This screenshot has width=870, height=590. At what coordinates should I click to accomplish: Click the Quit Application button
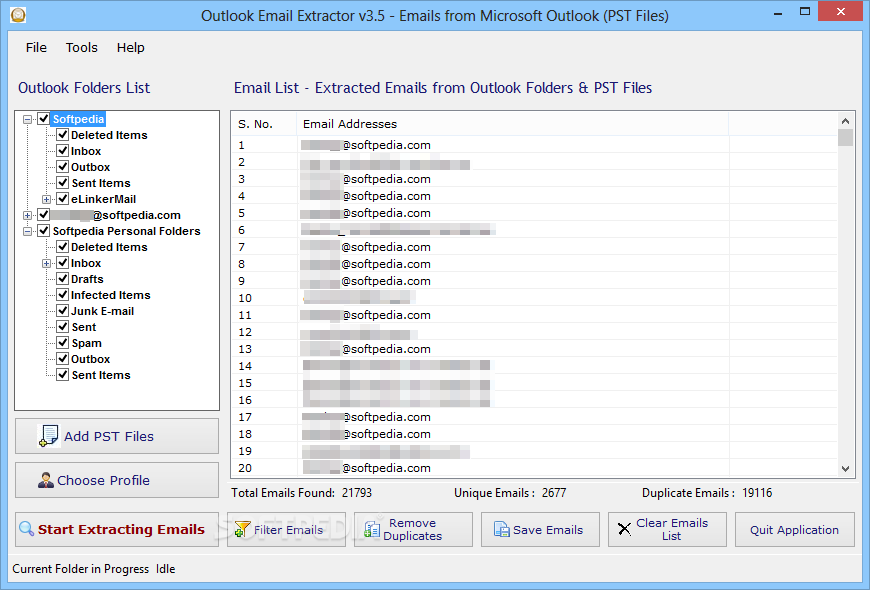pyautogui.click(x=795, y=530)
